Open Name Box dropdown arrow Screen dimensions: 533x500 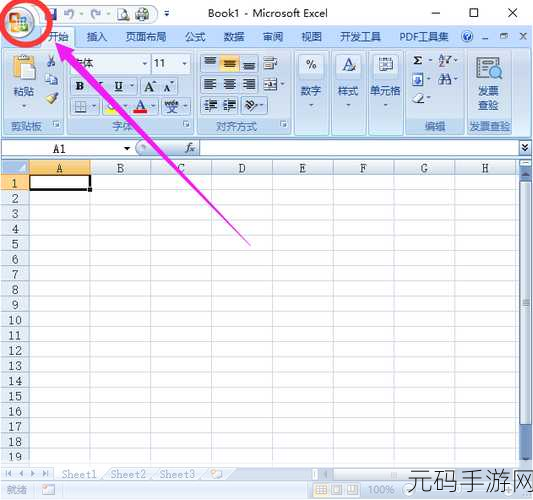[127, 149]
